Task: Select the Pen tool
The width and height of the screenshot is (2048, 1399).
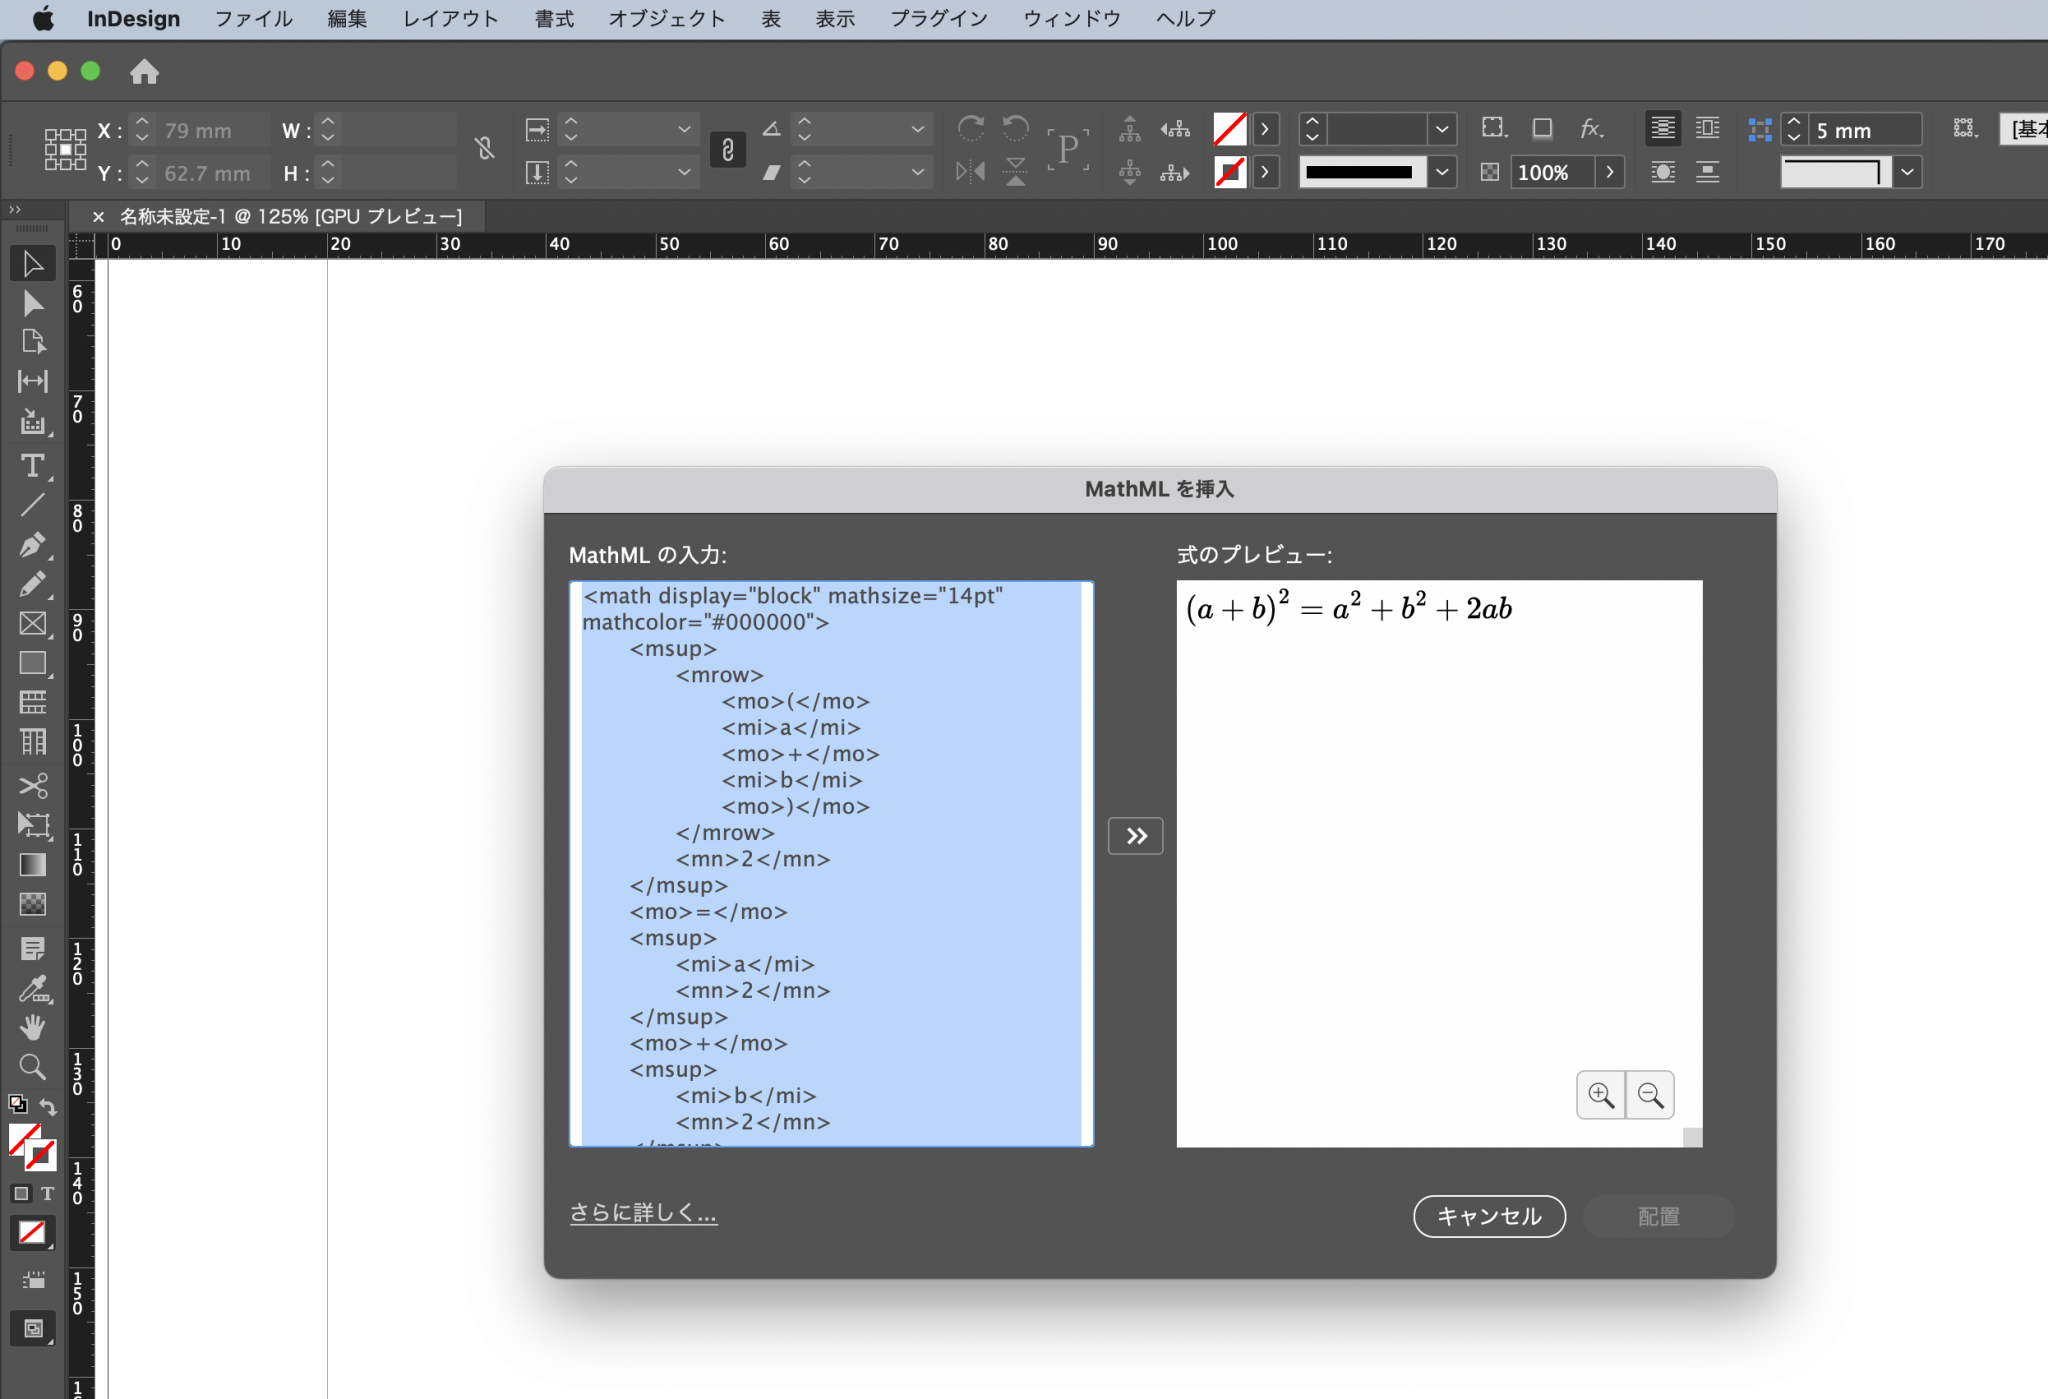Action: click(x=33, y=545)
